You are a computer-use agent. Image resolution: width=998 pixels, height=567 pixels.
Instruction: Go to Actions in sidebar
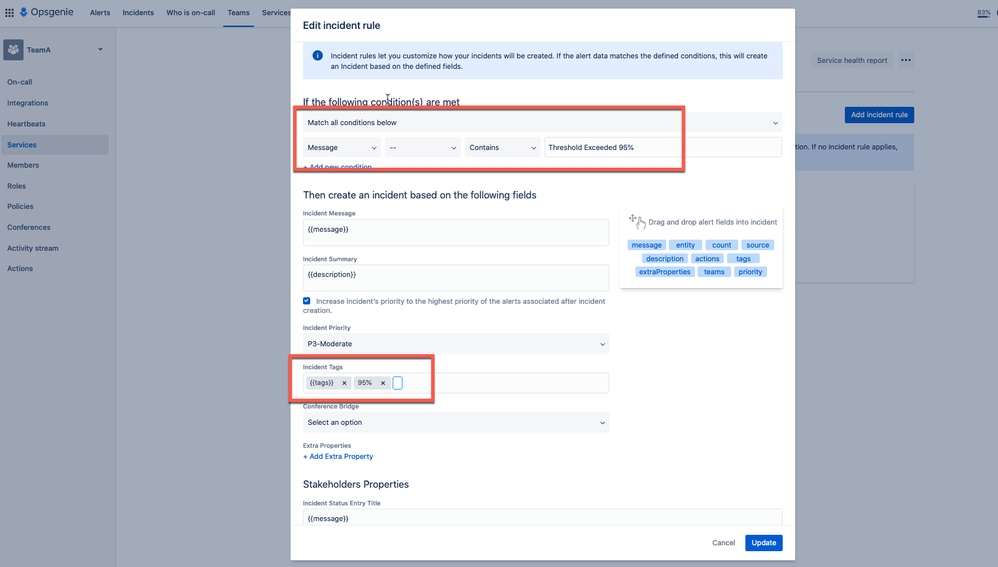pyautogui.click(x=20, y=269)
